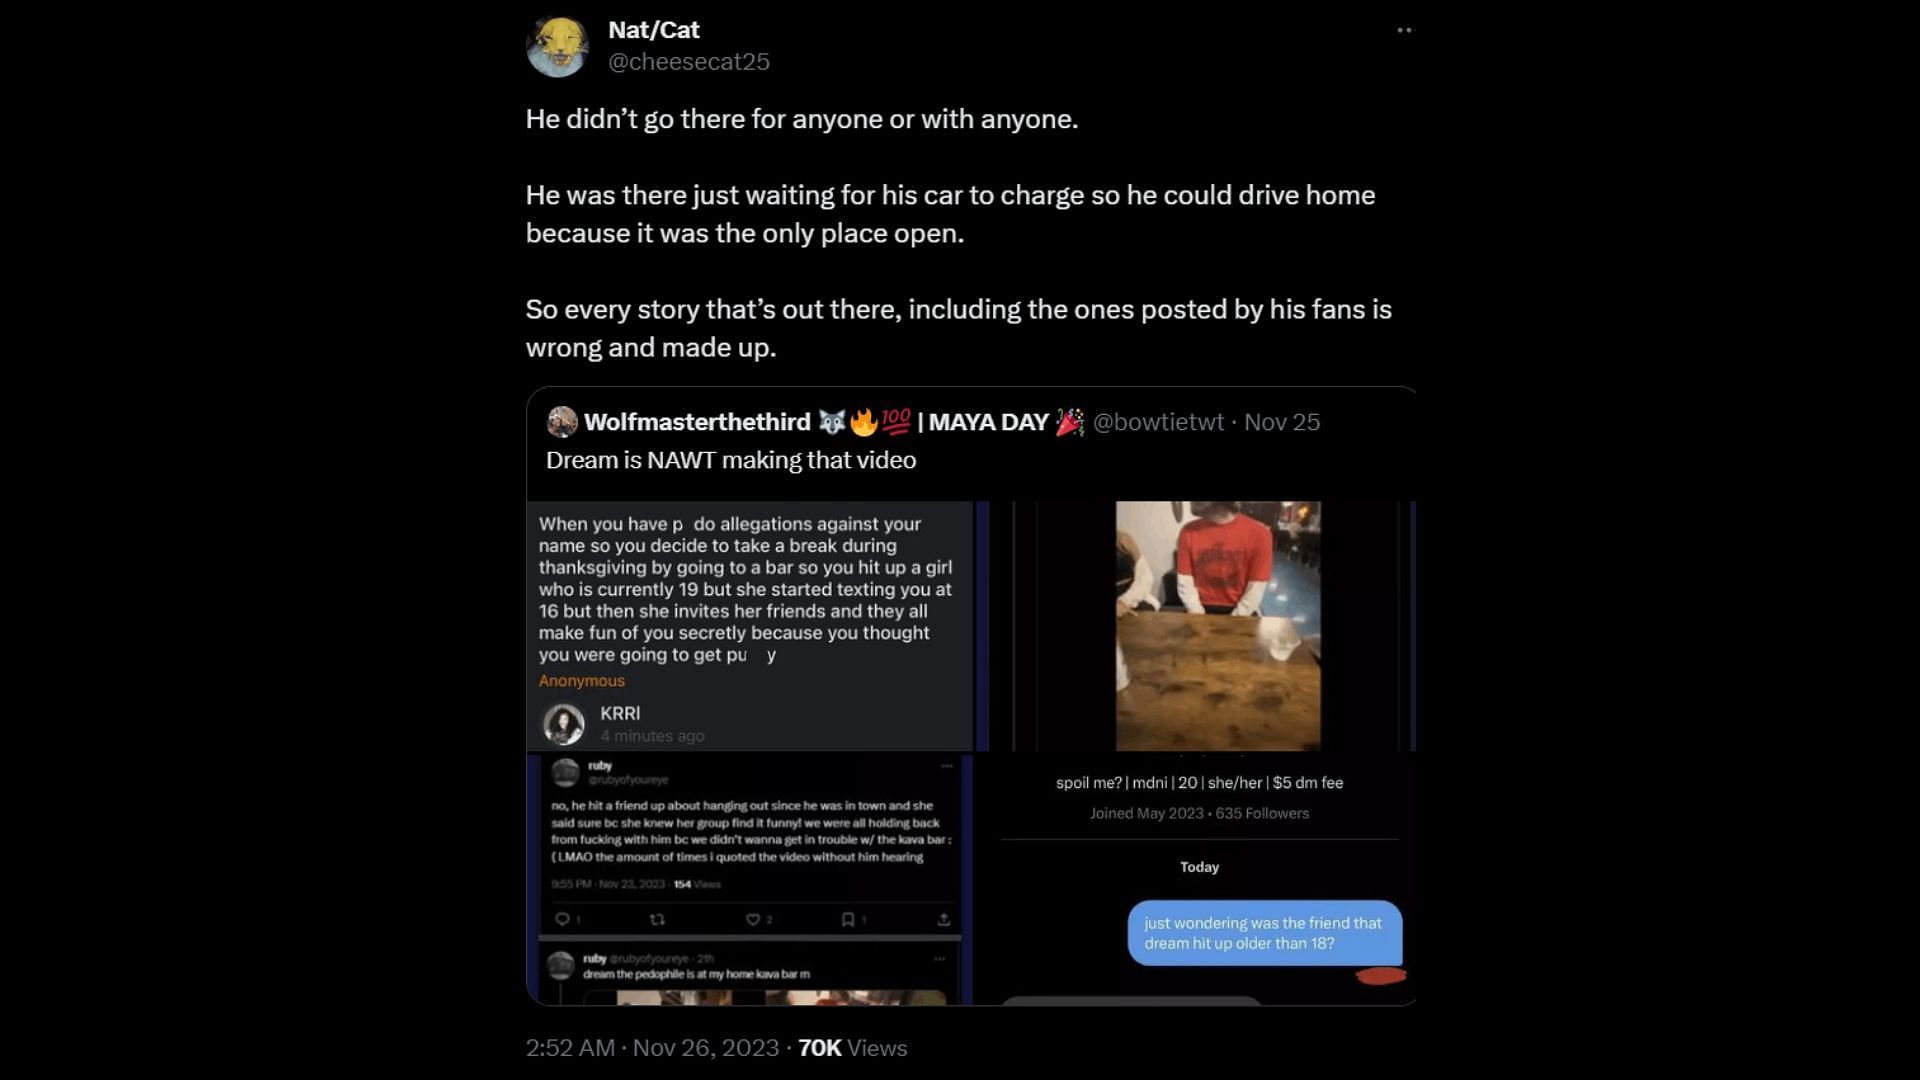This screenshot has width=1920, height=1080.
Task: Open the tweet's more options menu
Action: [1404, 30]
